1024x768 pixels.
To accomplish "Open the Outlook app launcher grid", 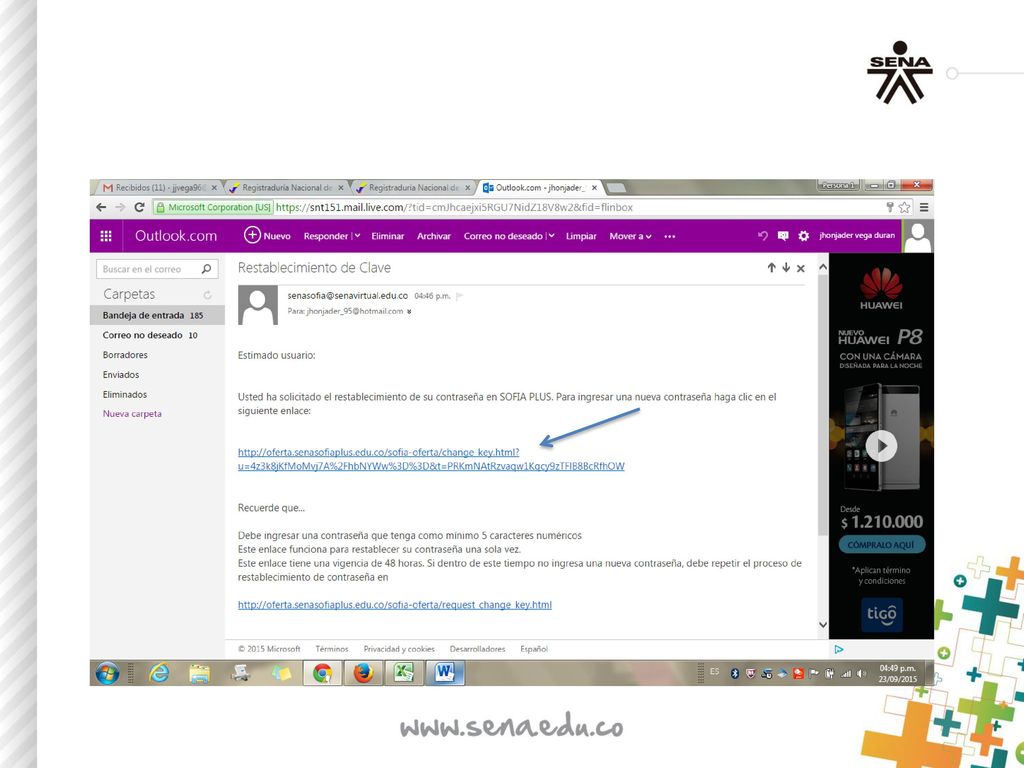I will [x=106, y=236].
